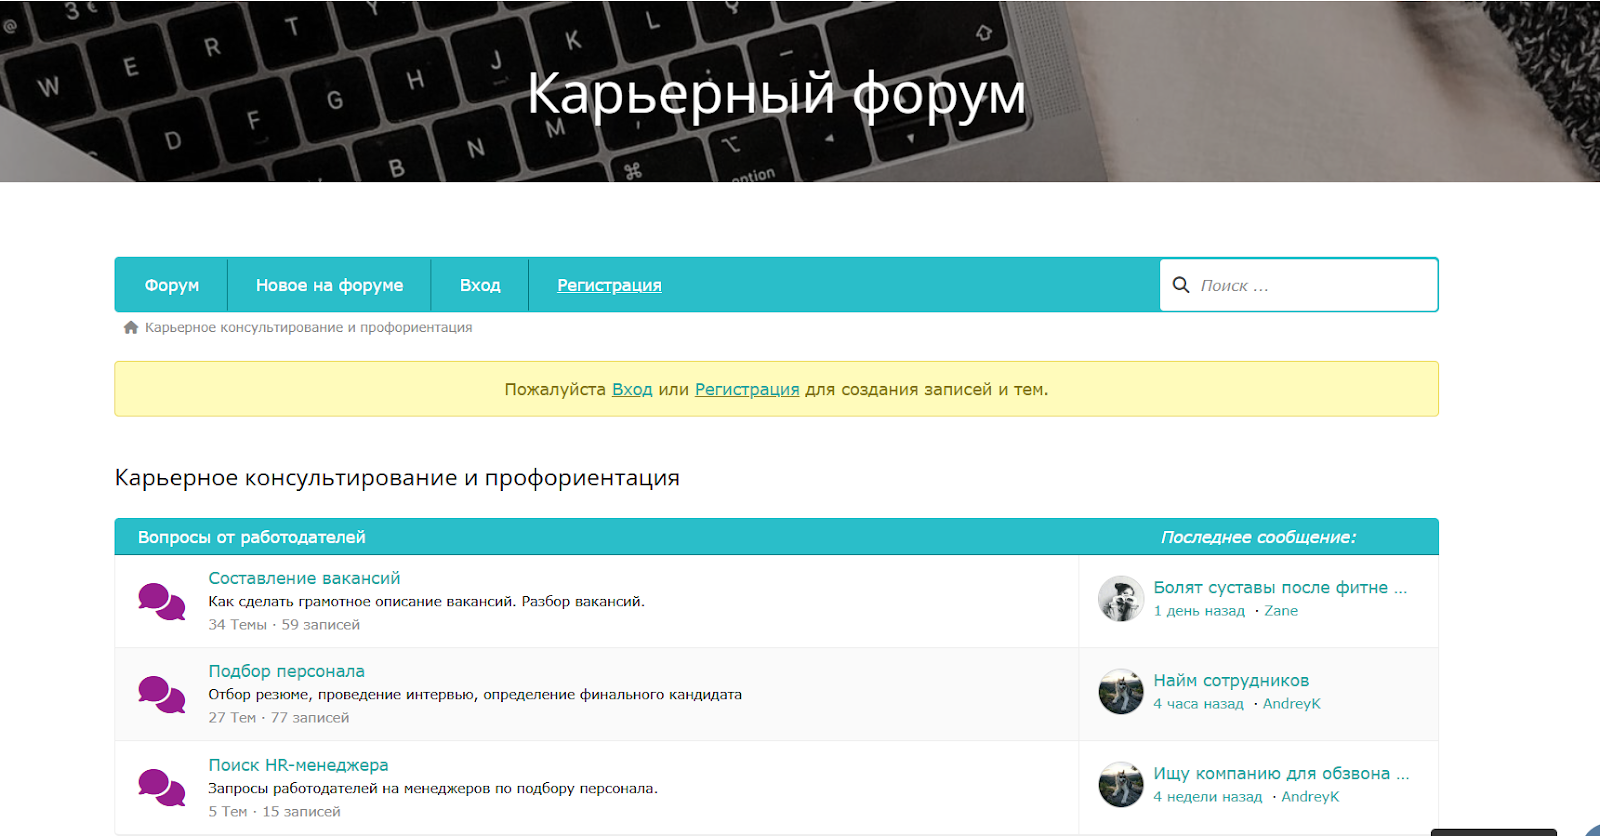Click the 1 день назад timestamp

coord(1199,611)
